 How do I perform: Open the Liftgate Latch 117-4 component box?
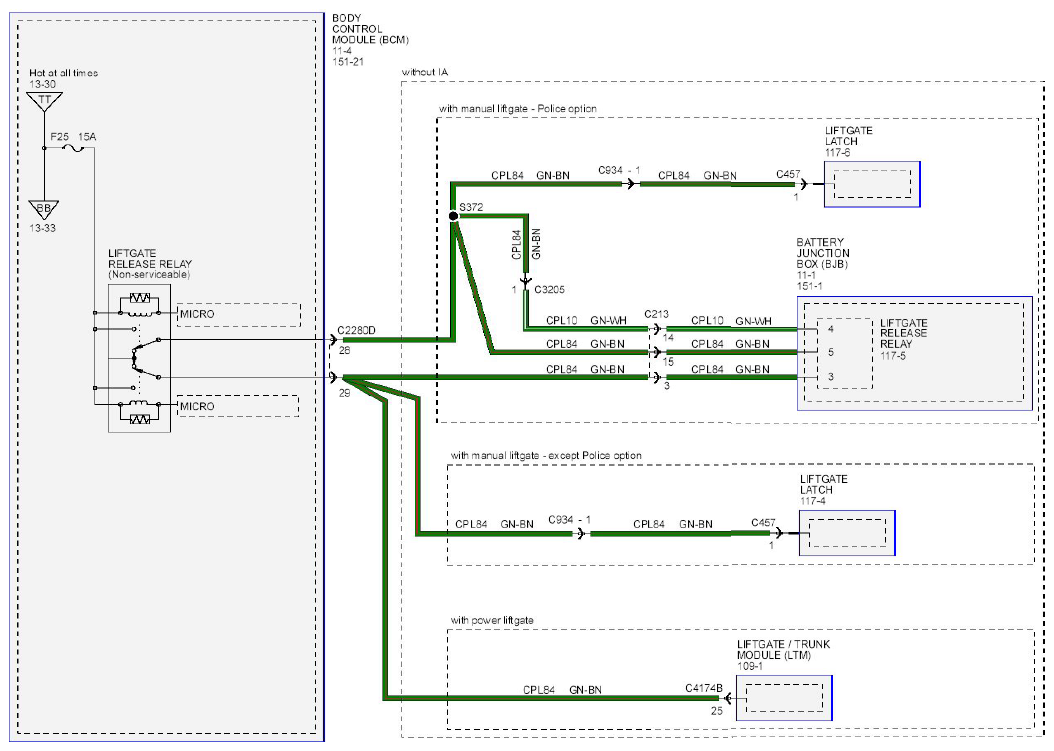tap(847, 533)
